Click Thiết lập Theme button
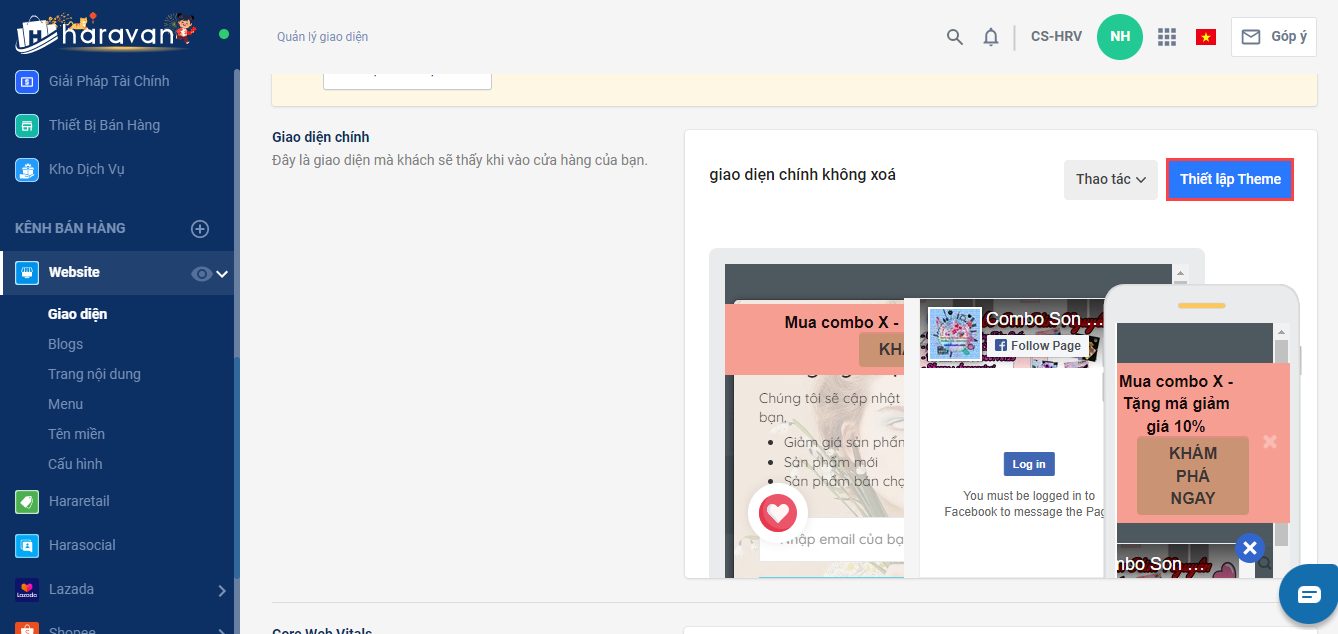This screenshot has height=634, width=1338. (x=1230, y=179)
